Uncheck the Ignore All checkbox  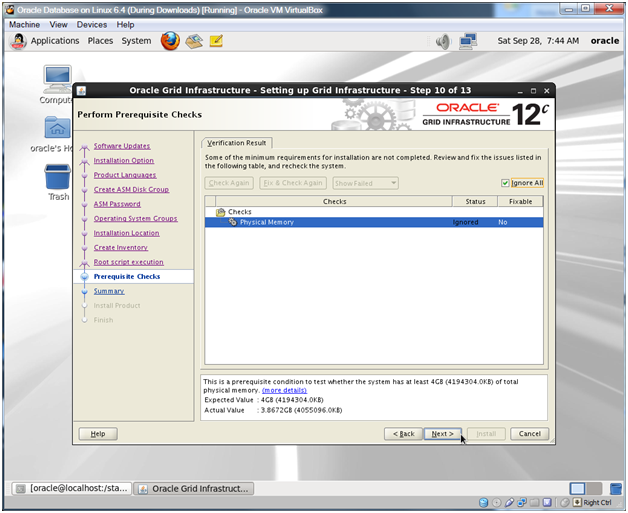click(507, 183)
